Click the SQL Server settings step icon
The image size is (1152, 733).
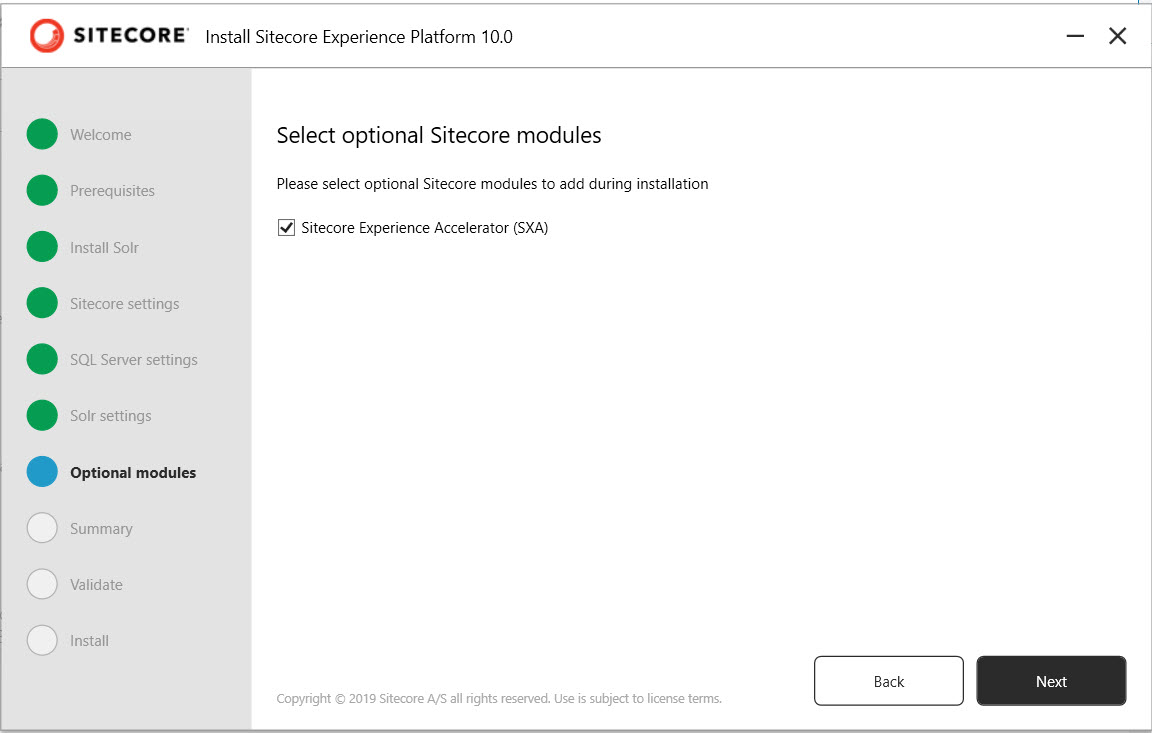(42, 359)
